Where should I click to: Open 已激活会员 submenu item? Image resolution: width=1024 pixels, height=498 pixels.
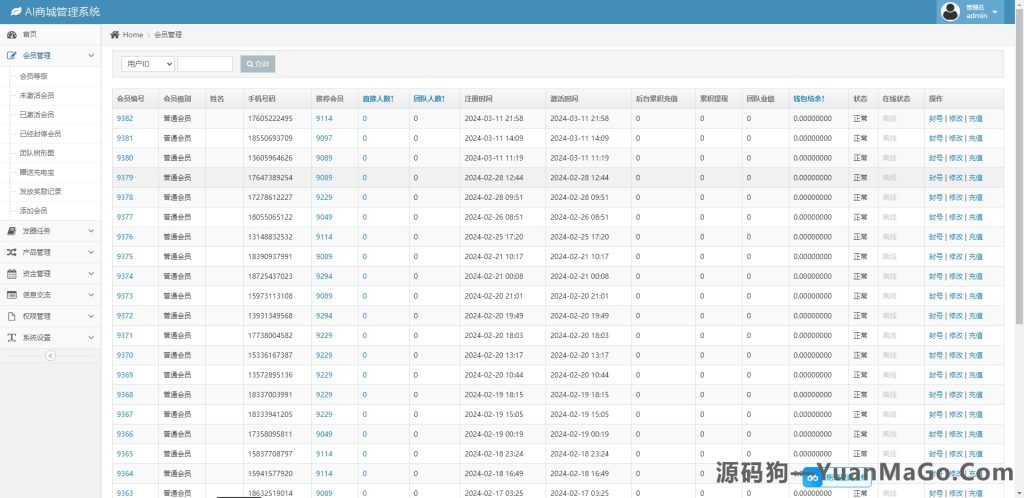click(37, 115)
